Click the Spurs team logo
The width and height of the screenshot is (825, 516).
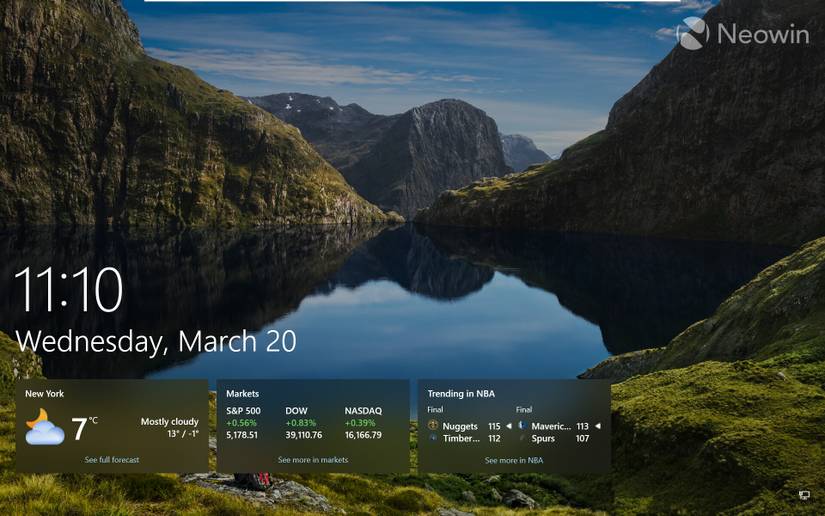coord(522,438)
